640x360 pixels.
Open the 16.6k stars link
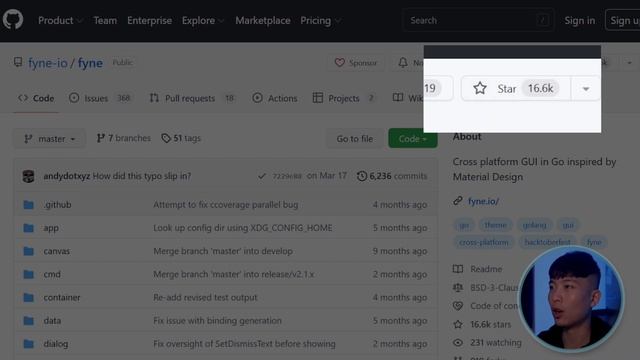[x=491, y=324]
